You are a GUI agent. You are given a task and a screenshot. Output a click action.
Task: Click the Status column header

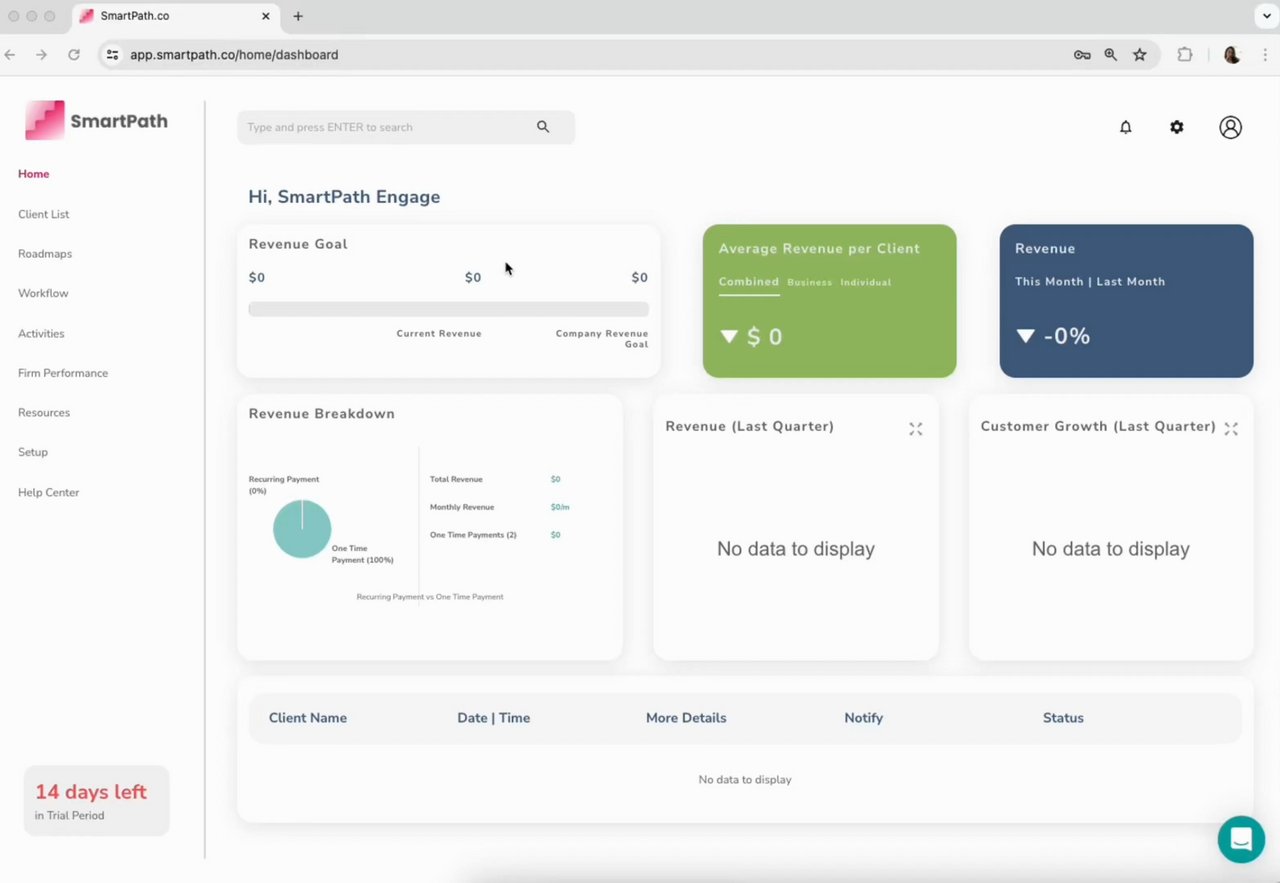(1063, 718)
